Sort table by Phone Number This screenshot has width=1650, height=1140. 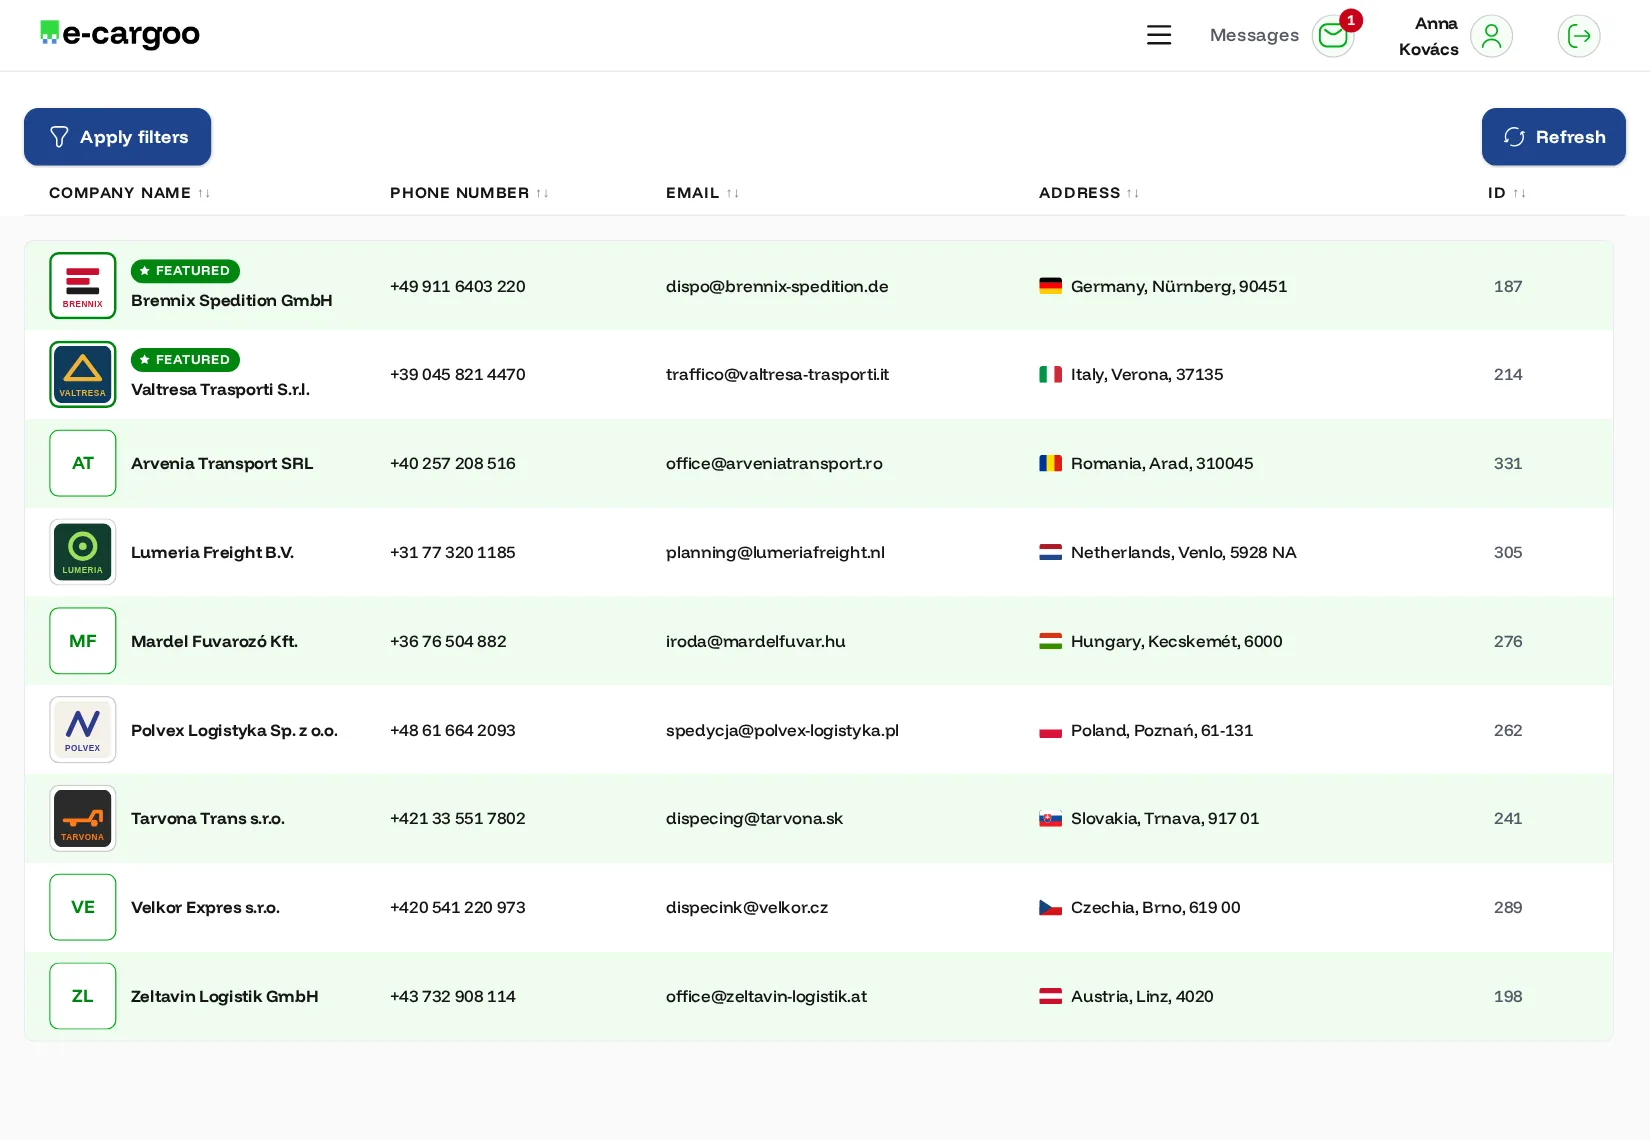tap(469, 193)
